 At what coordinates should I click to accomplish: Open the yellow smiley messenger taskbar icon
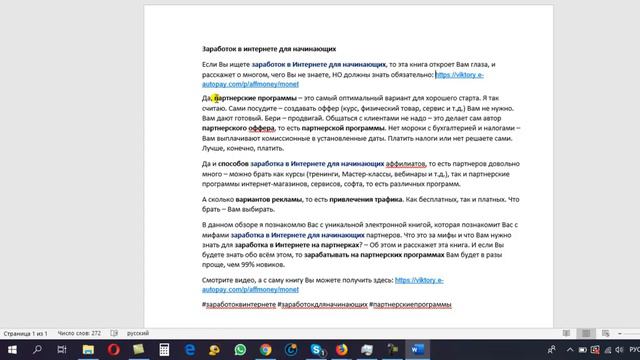215,350
